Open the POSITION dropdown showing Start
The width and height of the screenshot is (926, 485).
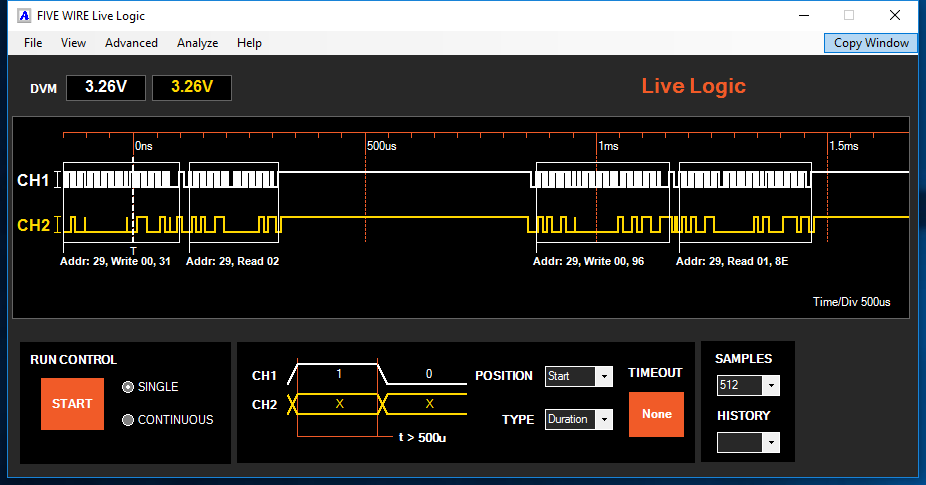(x=579, y=376)
